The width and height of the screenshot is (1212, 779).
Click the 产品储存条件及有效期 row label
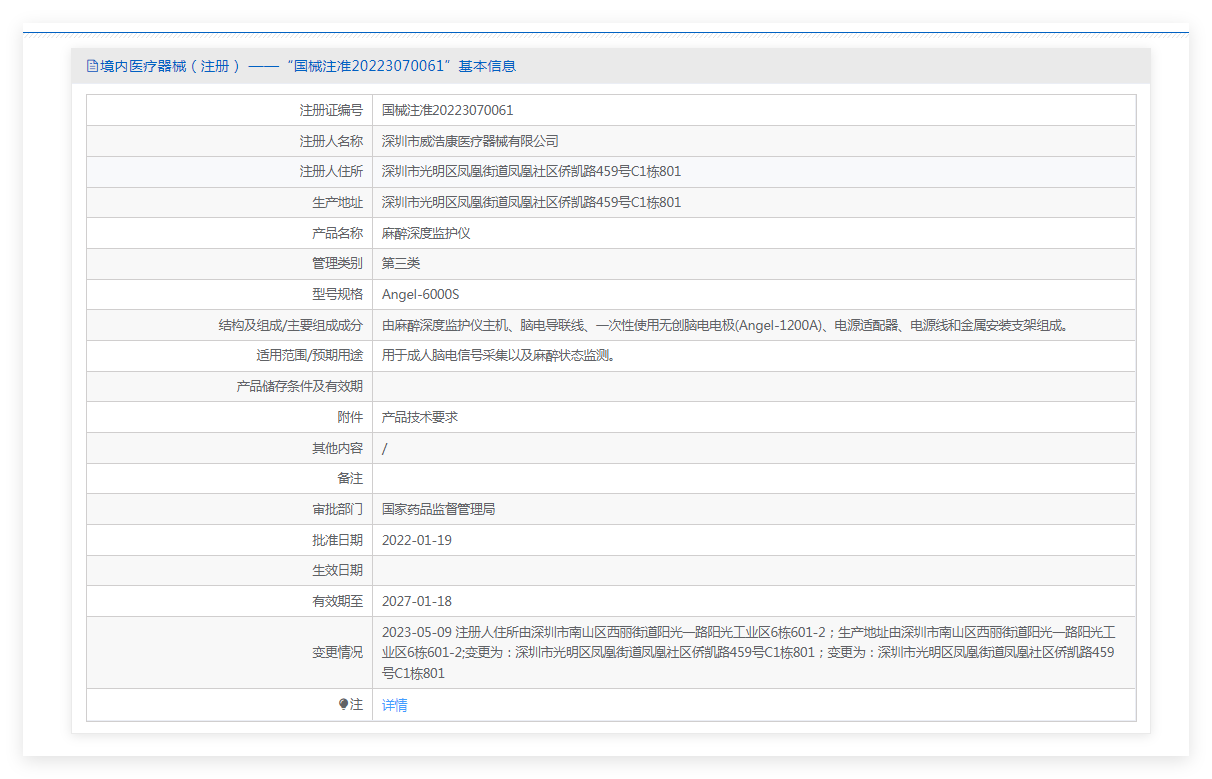(299, 386)
